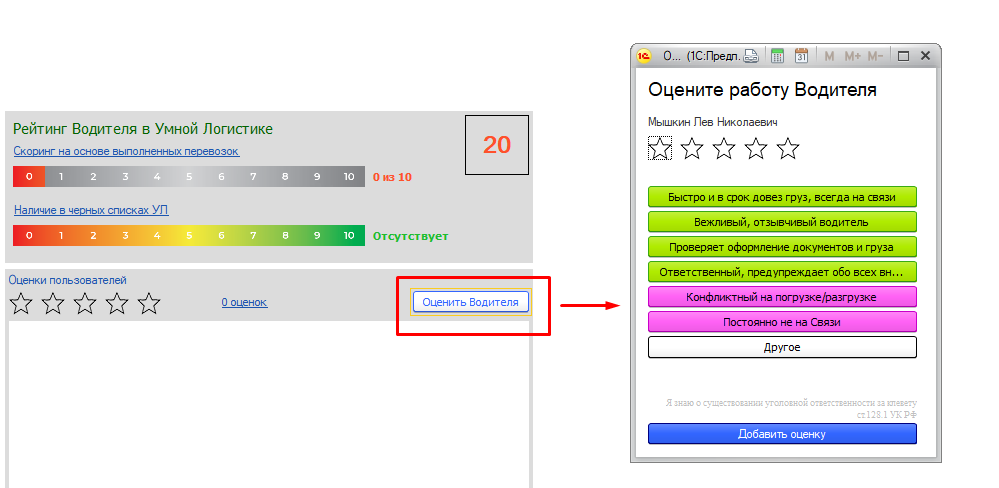Choose 'Постоянно не на Связи' option
The image size is (999, 488).
(782, 322)
